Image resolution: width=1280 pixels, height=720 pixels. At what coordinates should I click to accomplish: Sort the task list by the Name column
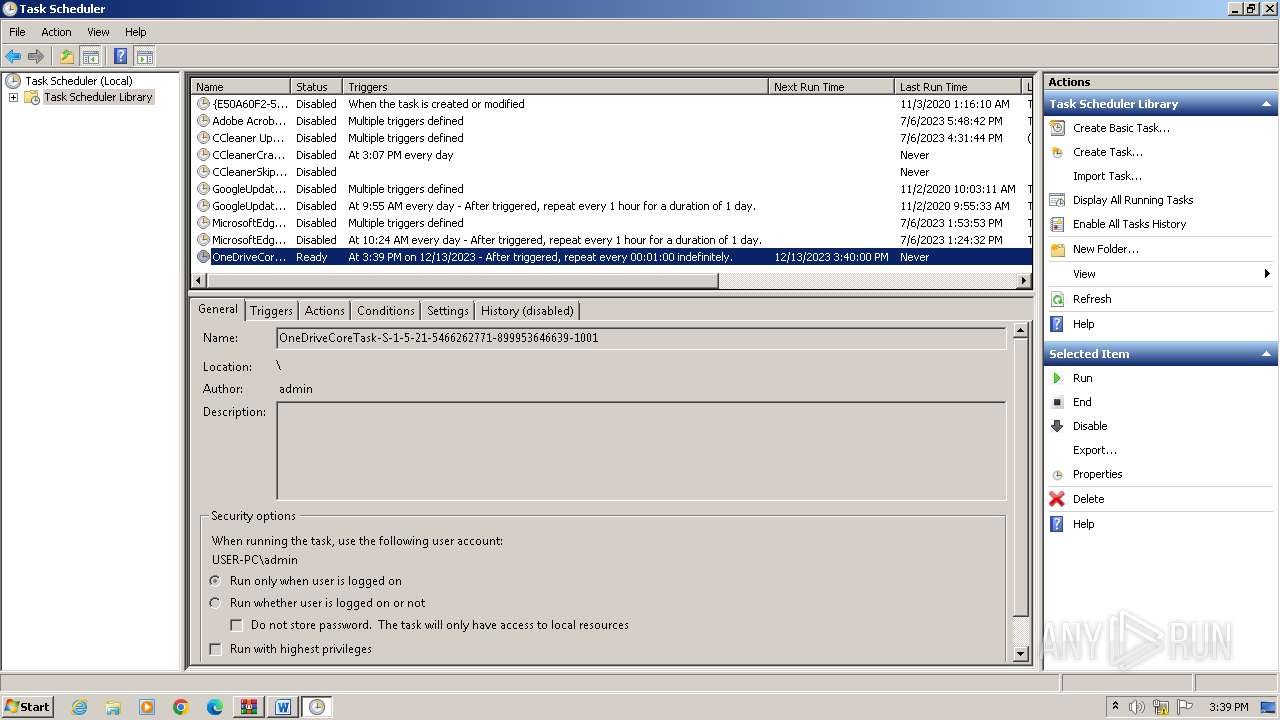pyautogui.click(x=240, y=87)
